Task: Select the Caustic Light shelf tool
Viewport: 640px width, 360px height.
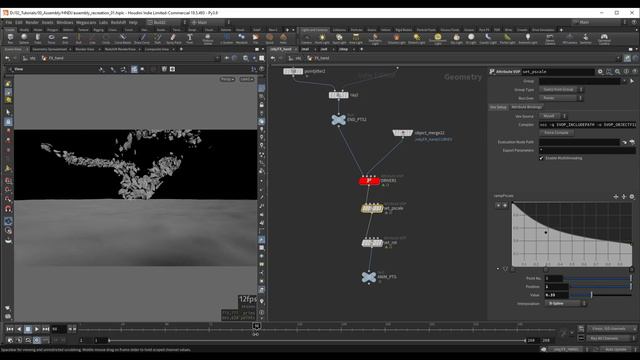Action: tap(488, 39)
